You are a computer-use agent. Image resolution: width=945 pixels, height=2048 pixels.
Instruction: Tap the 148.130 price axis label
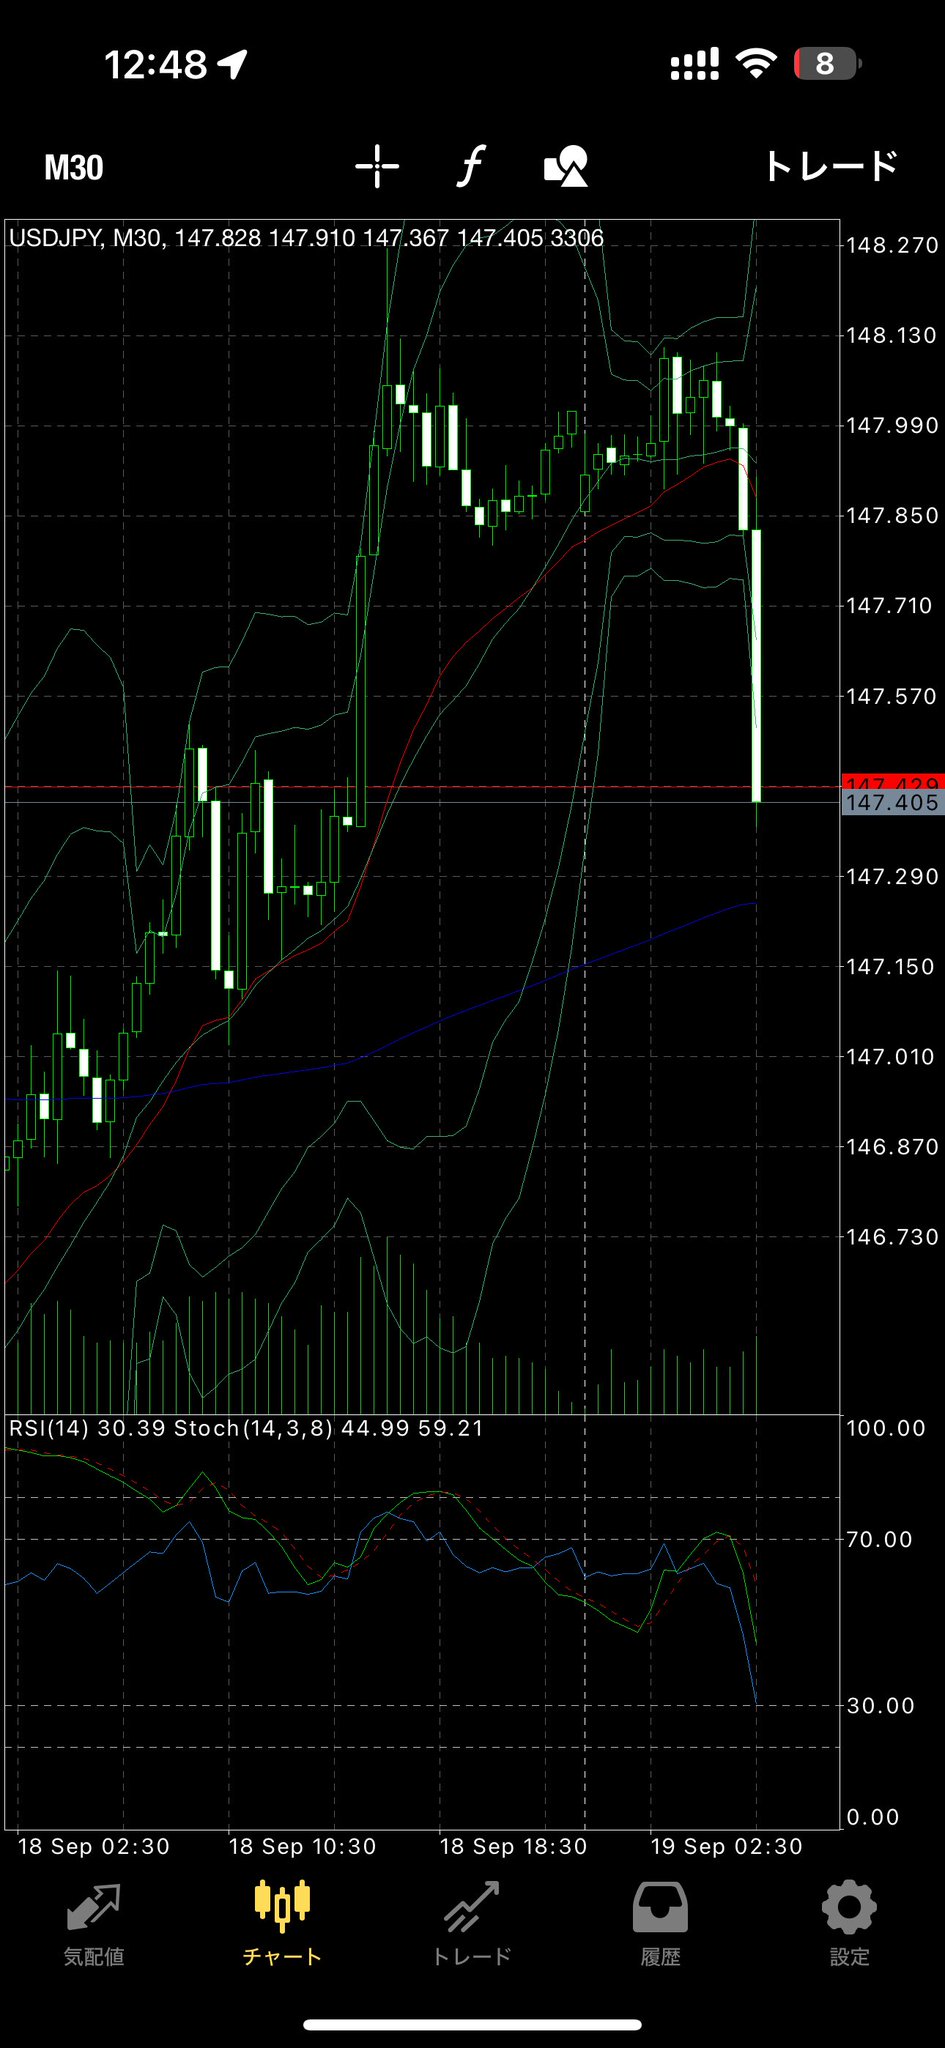pyautogui.click(x=892, y=335)
